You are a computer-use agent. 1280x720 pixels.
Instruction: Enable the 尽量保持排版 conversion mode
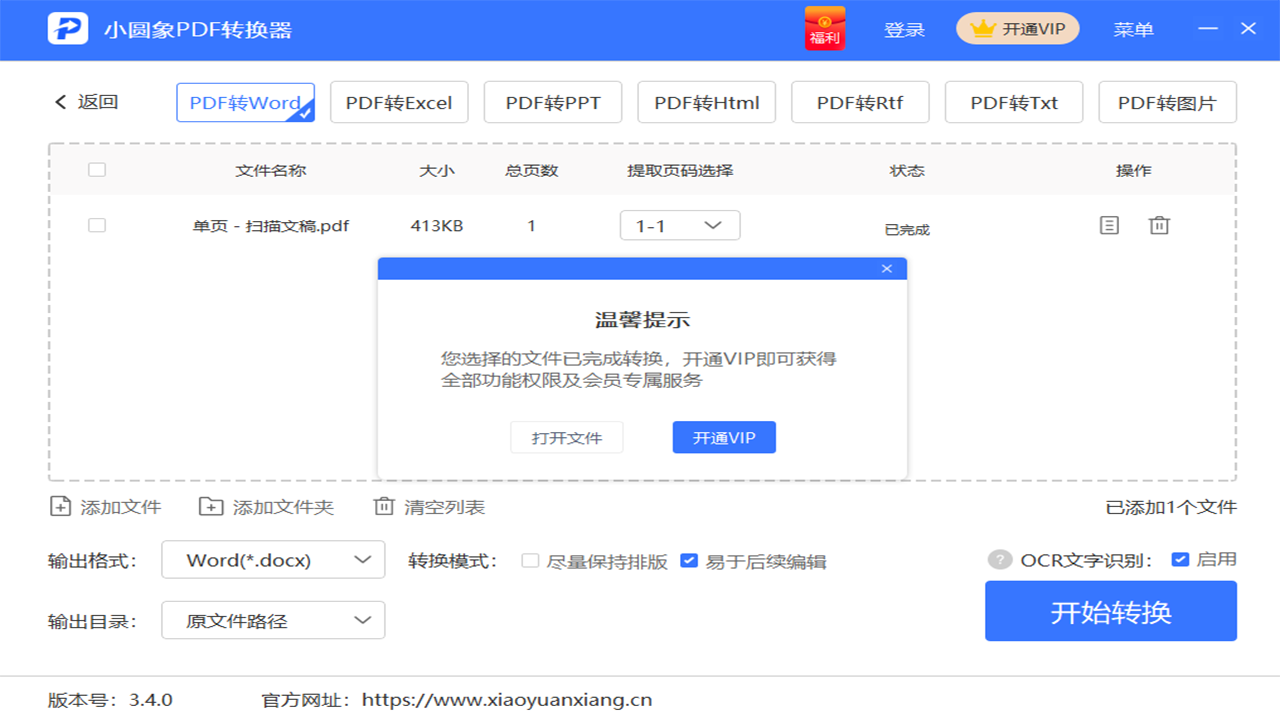click(x=530, y=561)
